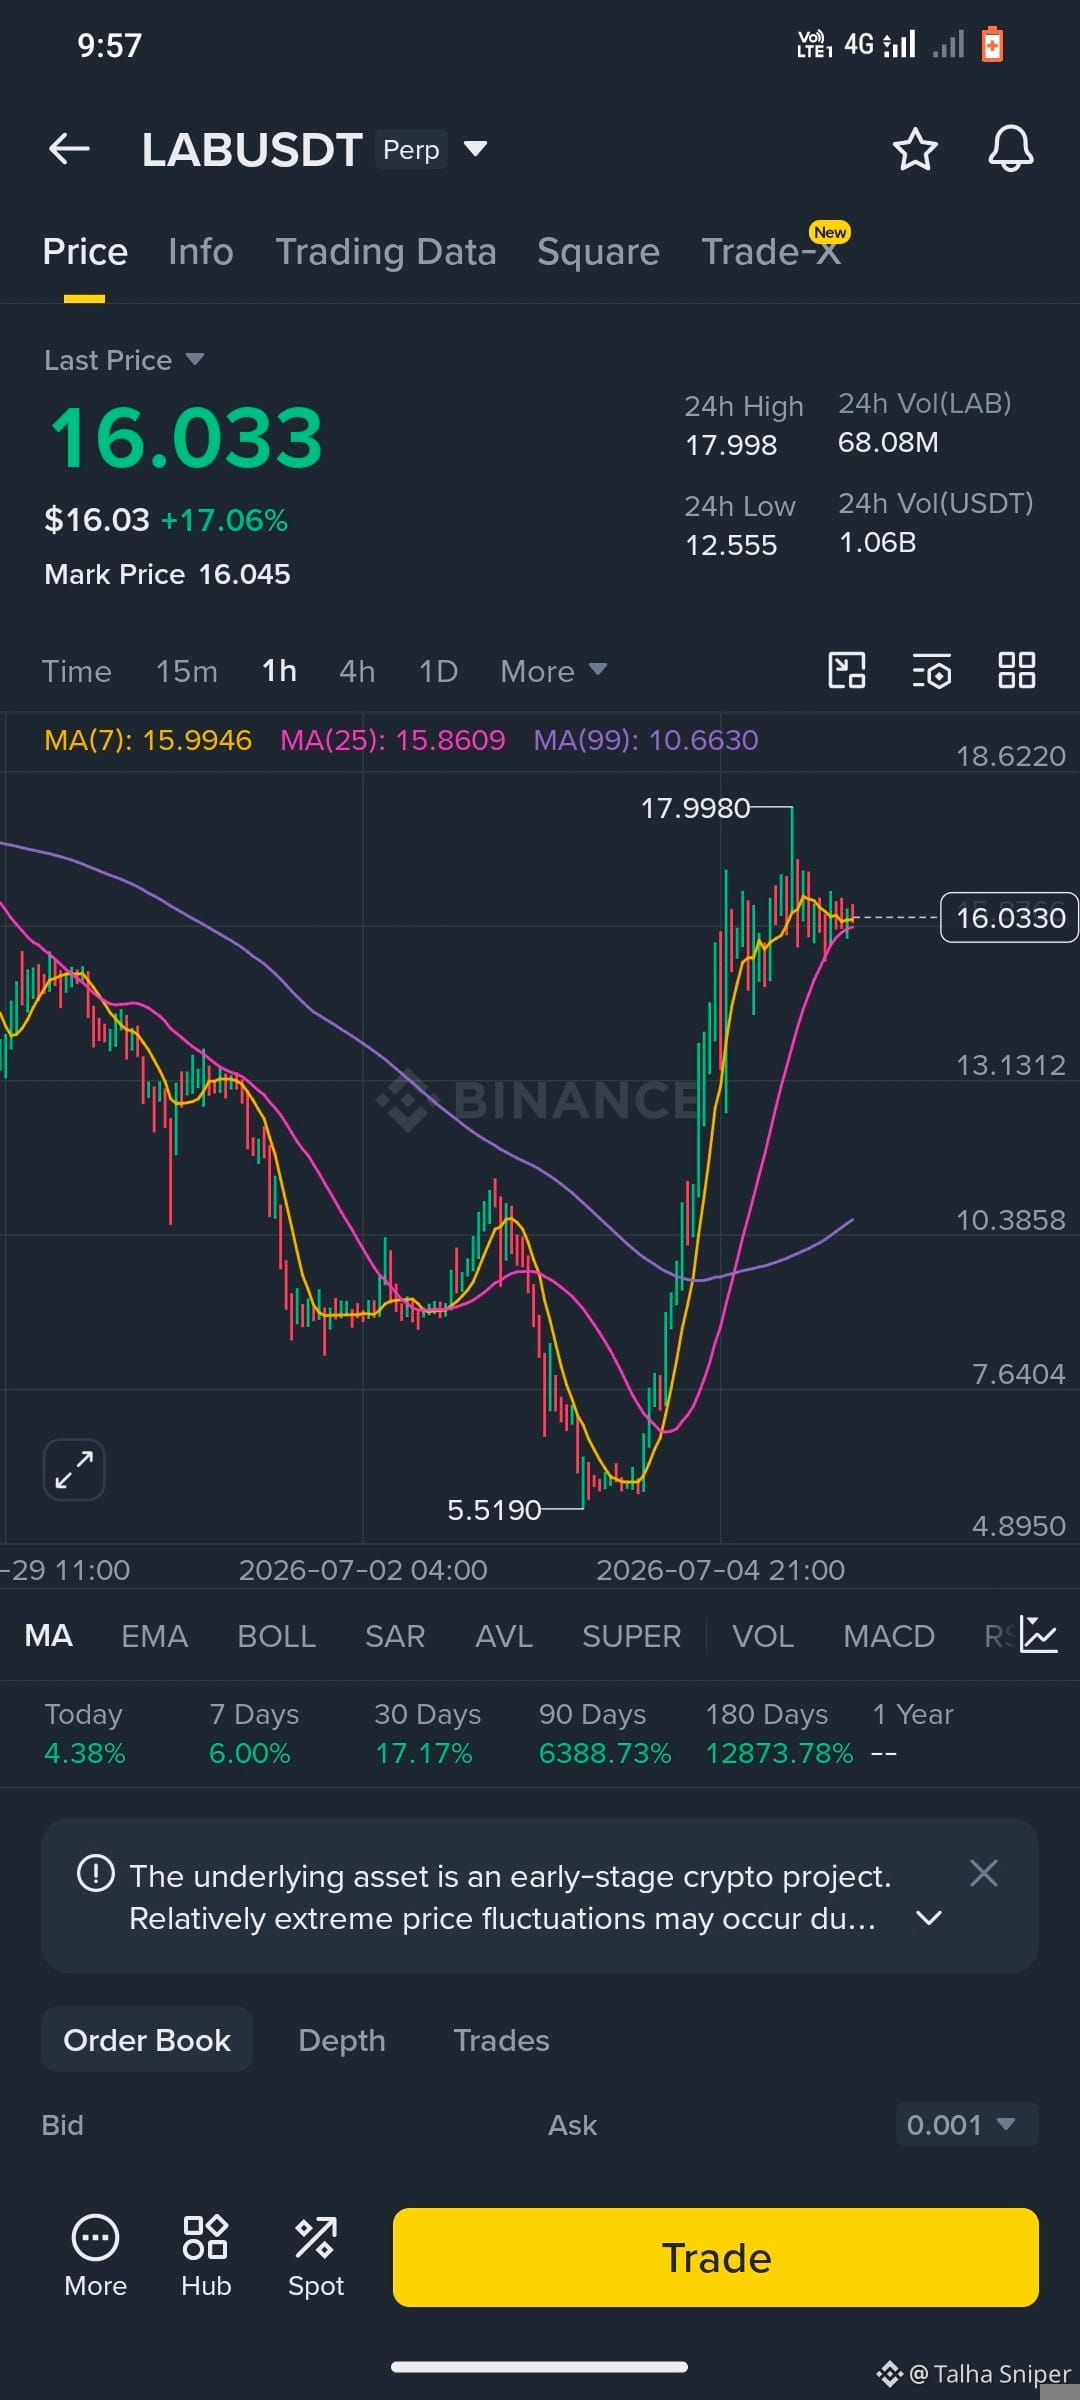Open the Square tab
1080x2400 pixels.
pos(598,252)
